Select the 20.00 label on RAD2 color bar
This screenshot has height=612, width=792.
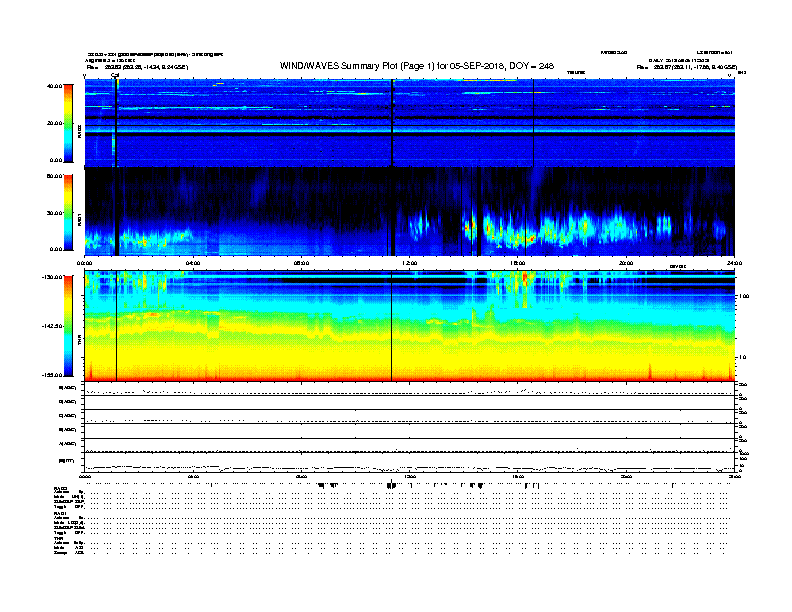54,123
